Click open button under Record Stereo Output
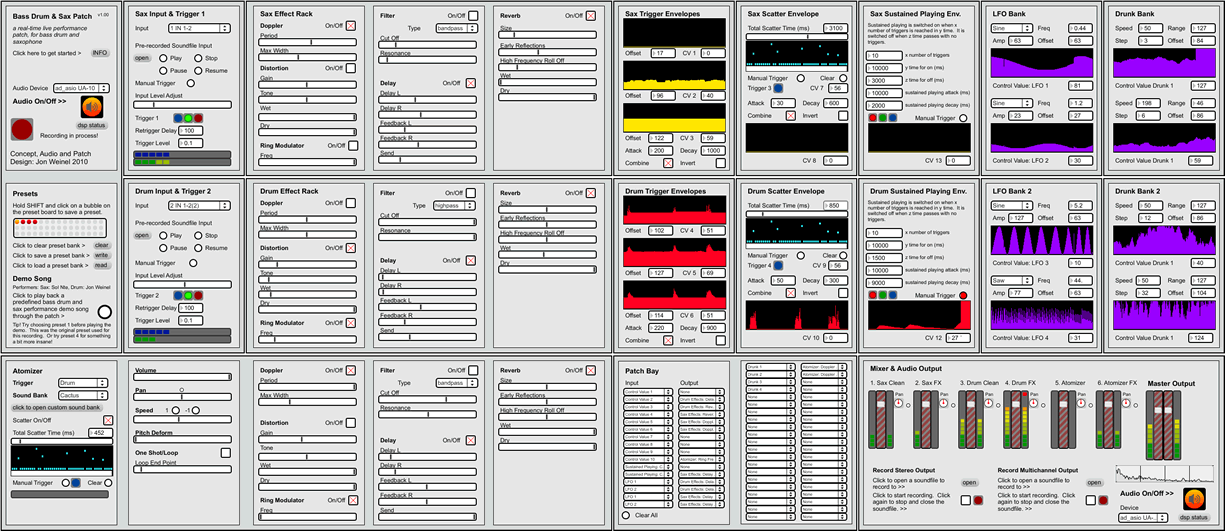 (969, 481)
